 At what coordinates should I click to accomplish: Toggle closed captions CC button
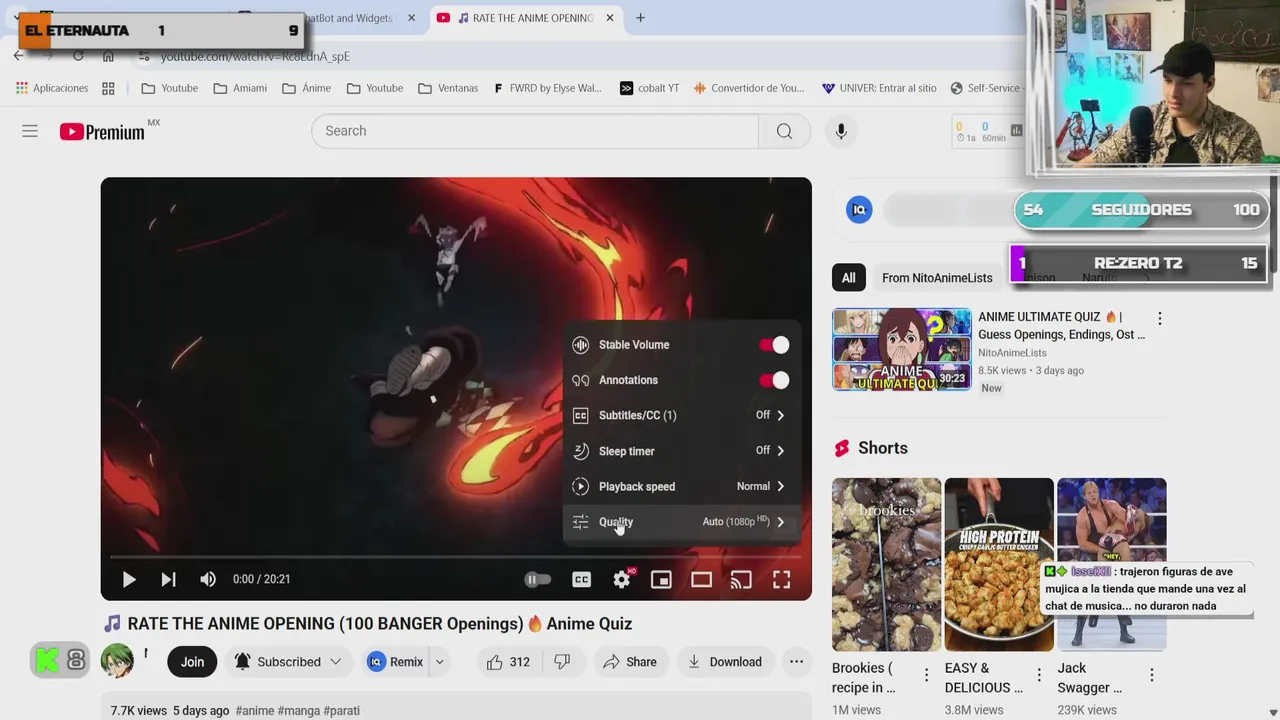(581, 579)
